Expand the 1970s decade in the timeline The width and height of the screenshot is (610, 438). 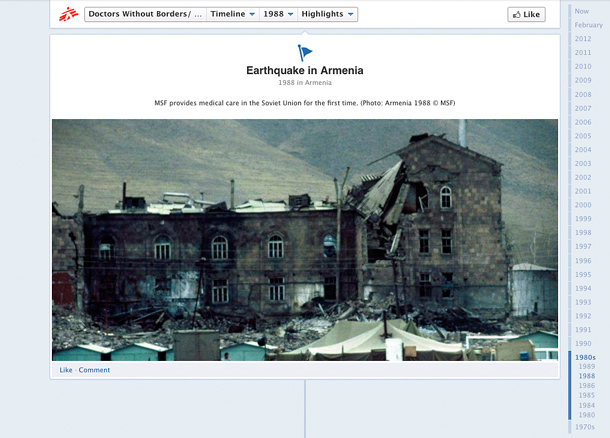585,427
